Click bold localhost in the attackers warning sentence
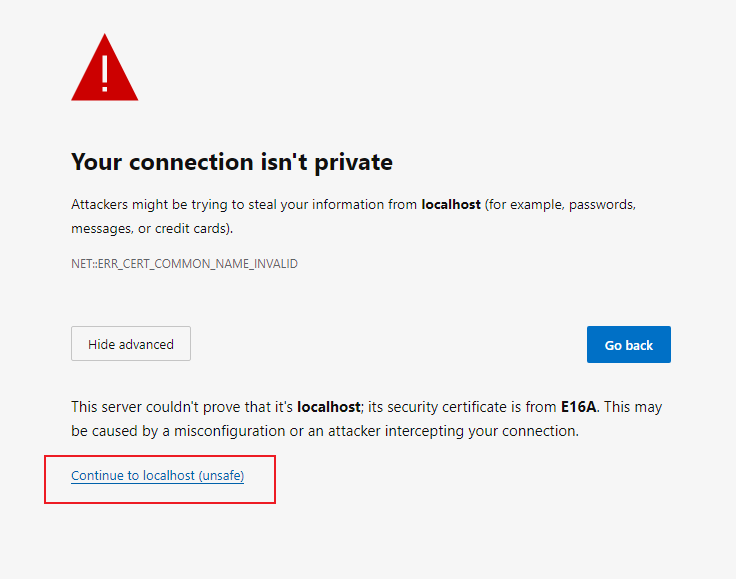 click(451, 204)
